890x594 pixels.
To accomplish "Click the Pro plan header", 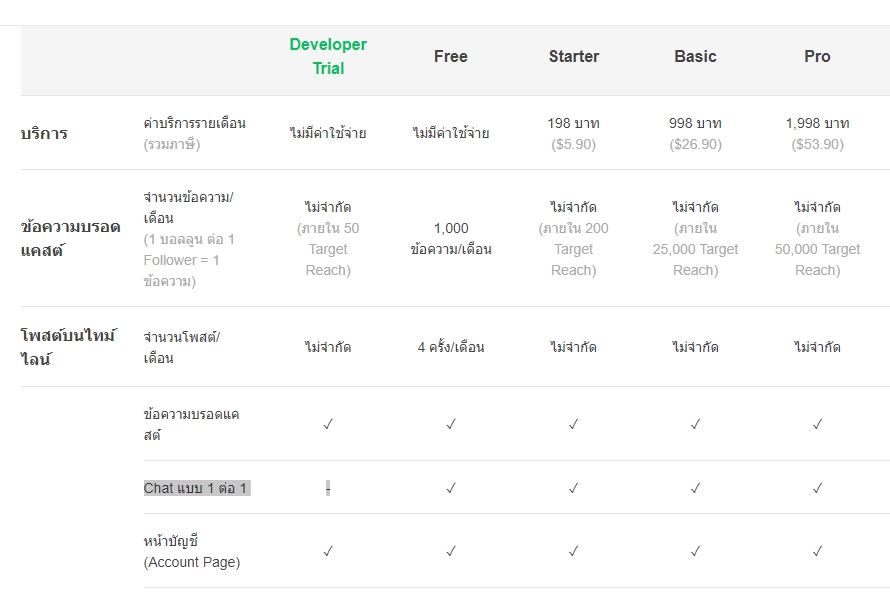I will 817,56.
